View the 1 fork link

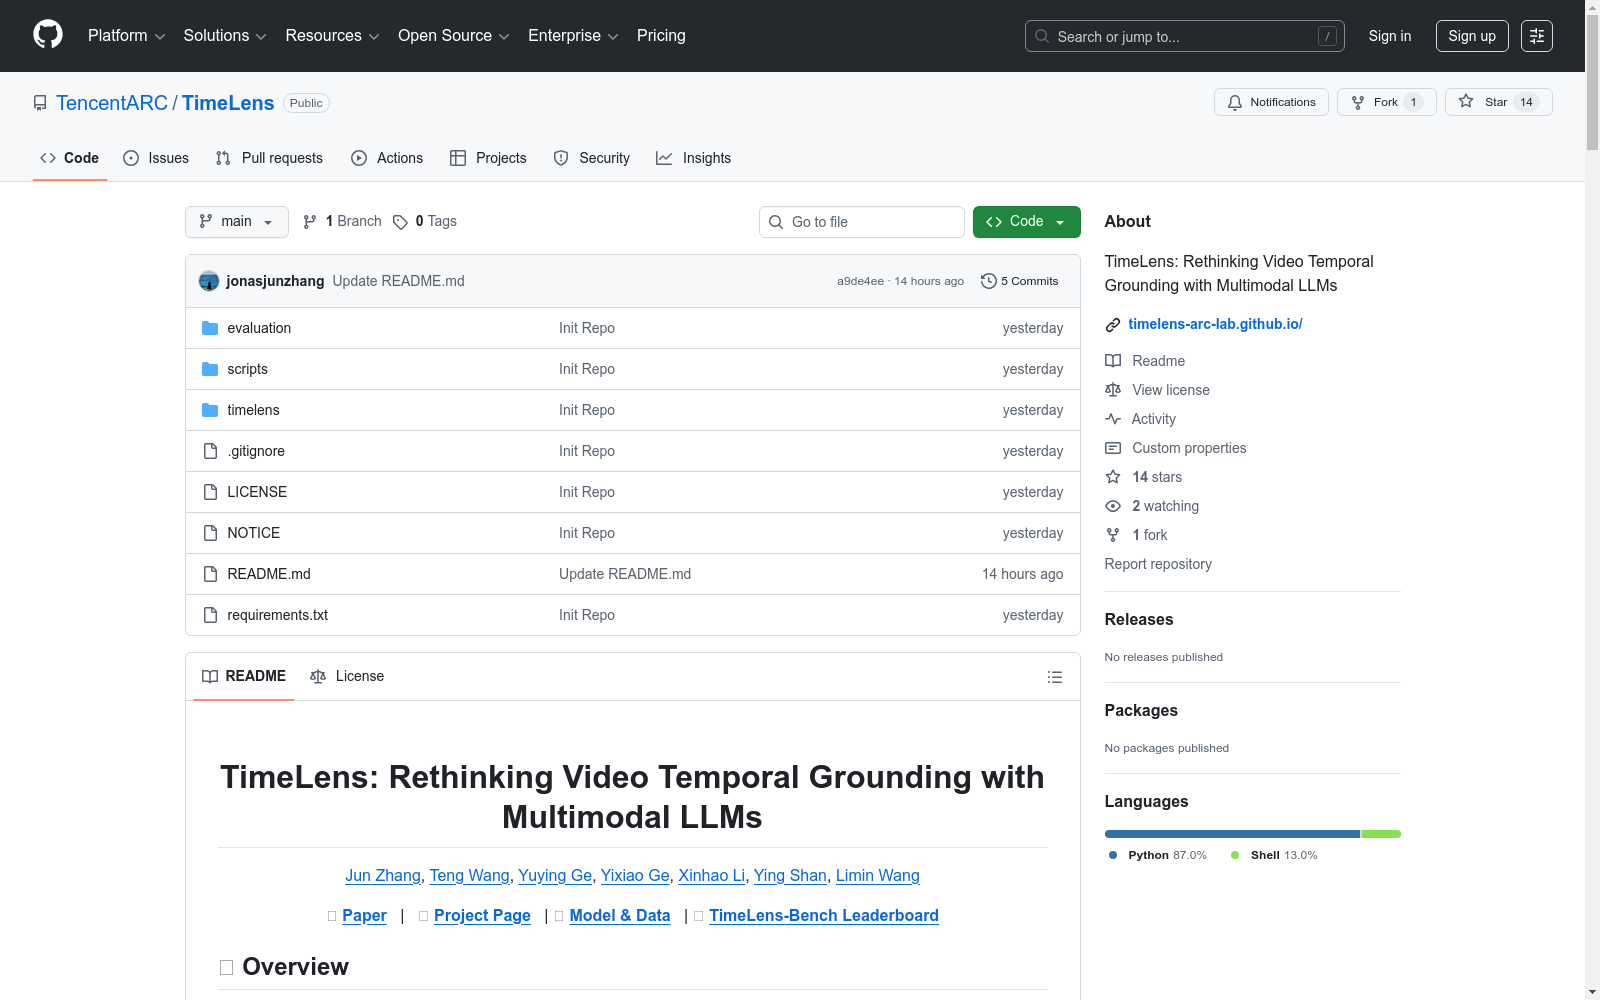point(1136,535)
